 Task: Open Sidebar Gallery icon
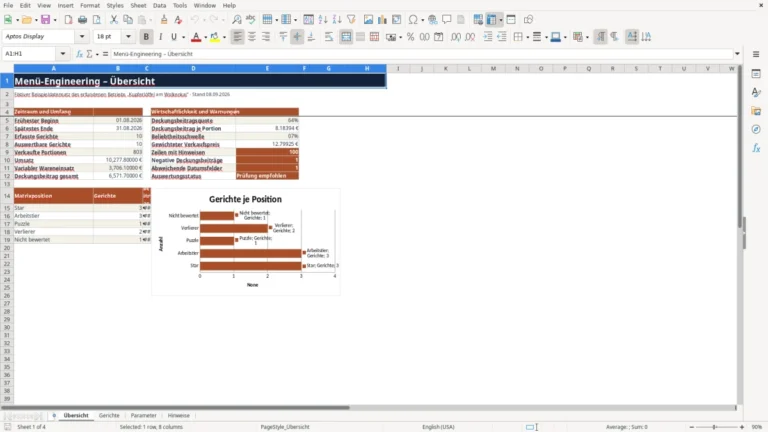click(x=756, y=111)
